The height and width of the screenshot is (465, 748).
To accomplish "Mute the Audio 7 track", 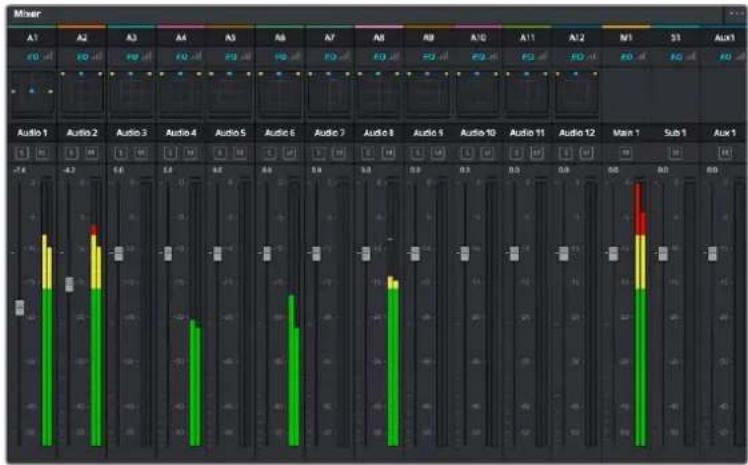I will [x=339, y=153].
